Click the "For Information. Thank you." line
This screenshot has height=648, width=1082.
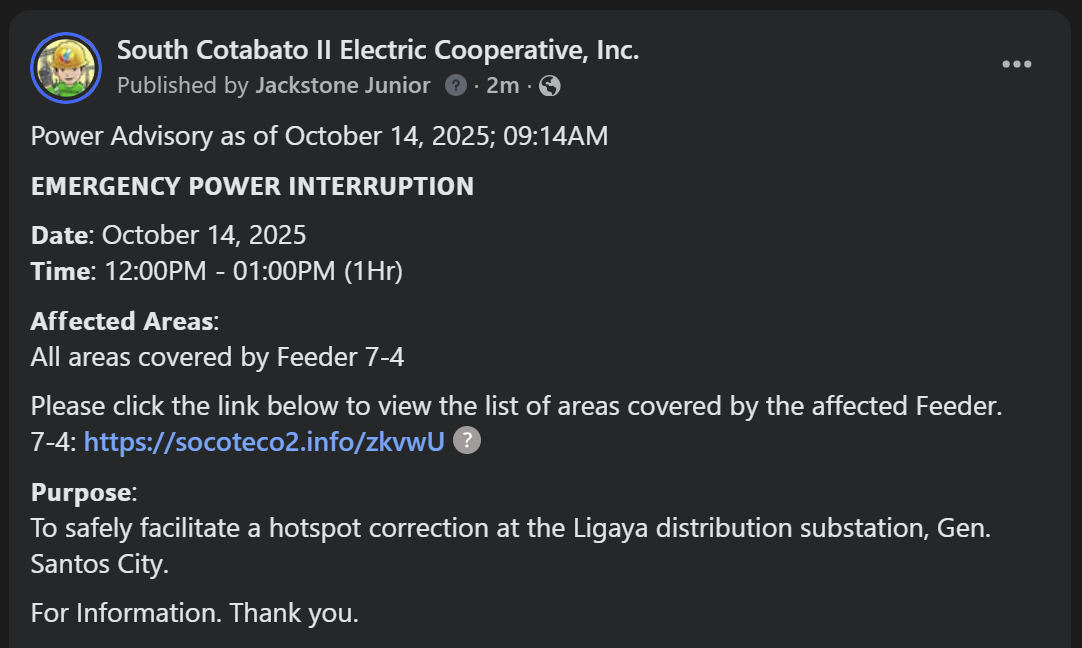point(194,613)
